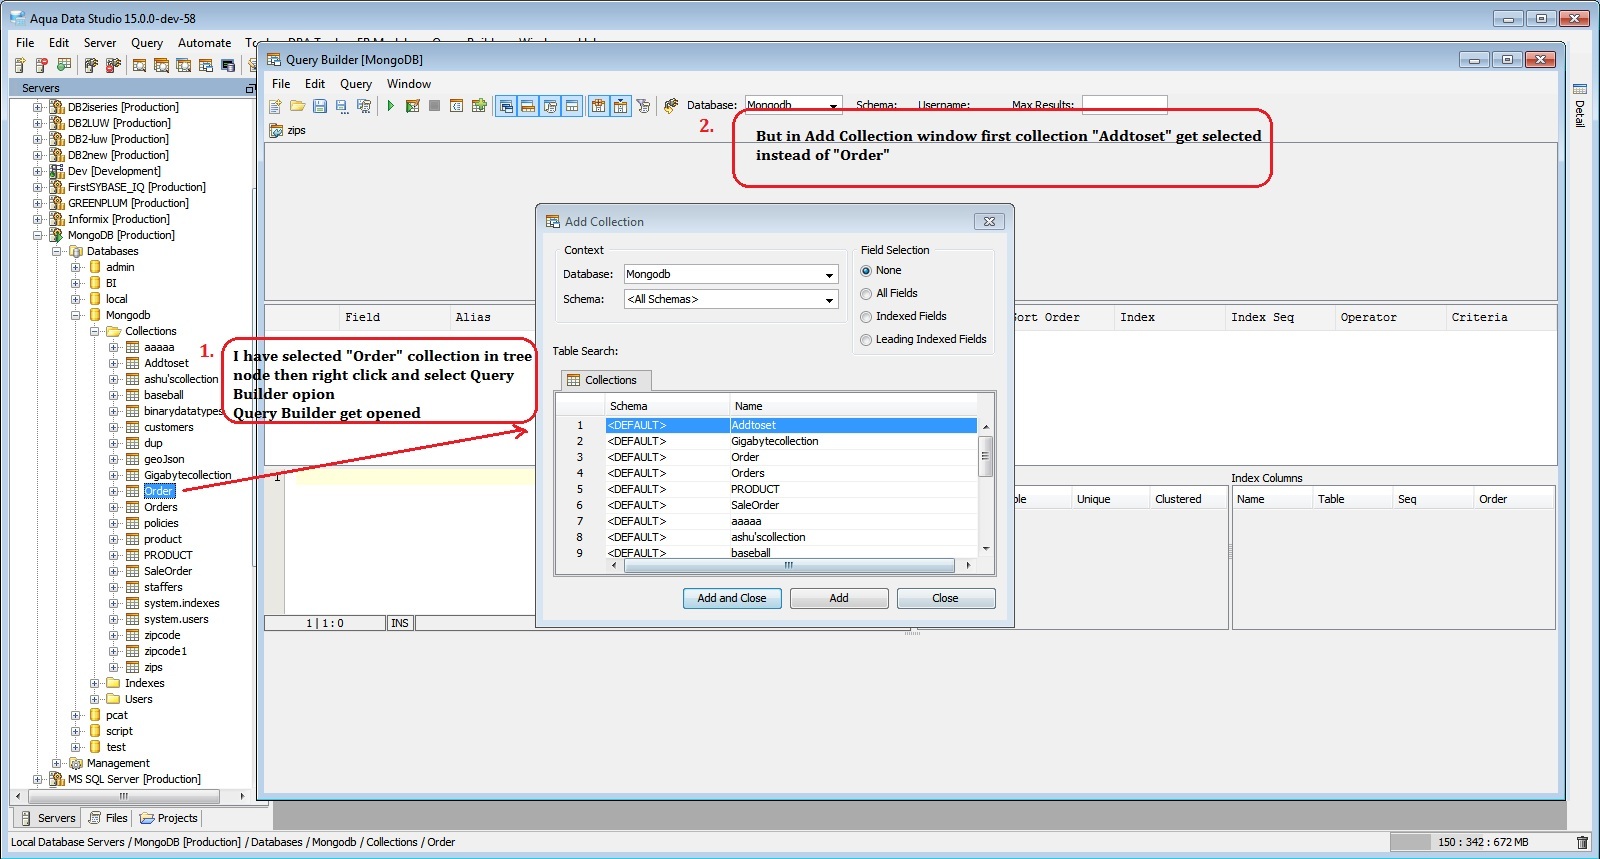Open the Schema dropdown showing All Schemas
This screenshot has width=1600, height=859.
pos(829,300)
